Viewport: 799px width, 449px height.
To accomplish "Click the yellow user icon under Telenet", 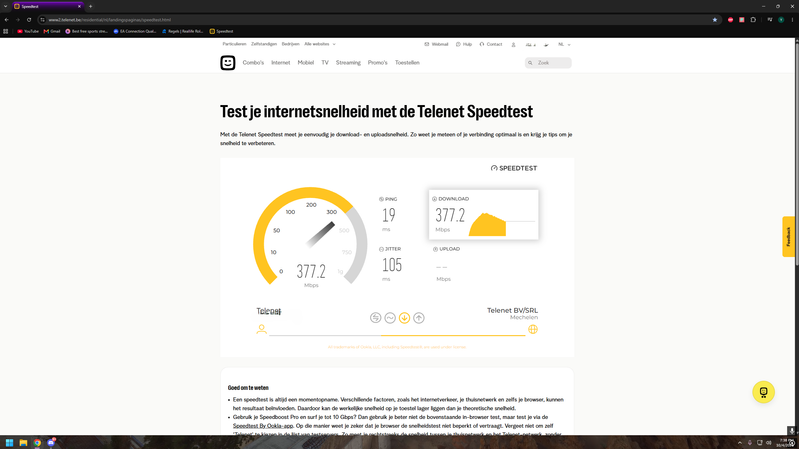I will 261,329.
